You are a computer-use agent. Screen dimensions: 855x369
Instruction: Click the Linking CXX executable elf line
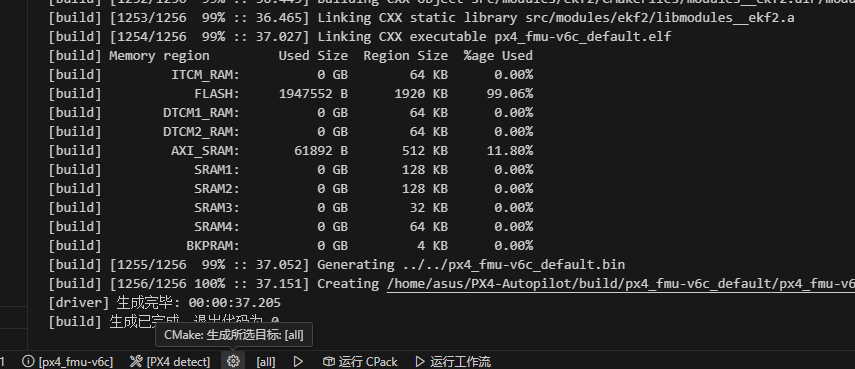(360, 37)
